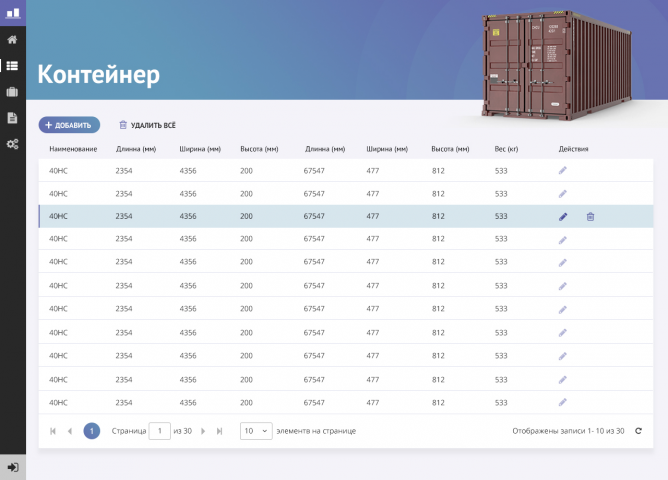
Task: Open the document icon in the sidebar
Action: click(x=12, y=118)
